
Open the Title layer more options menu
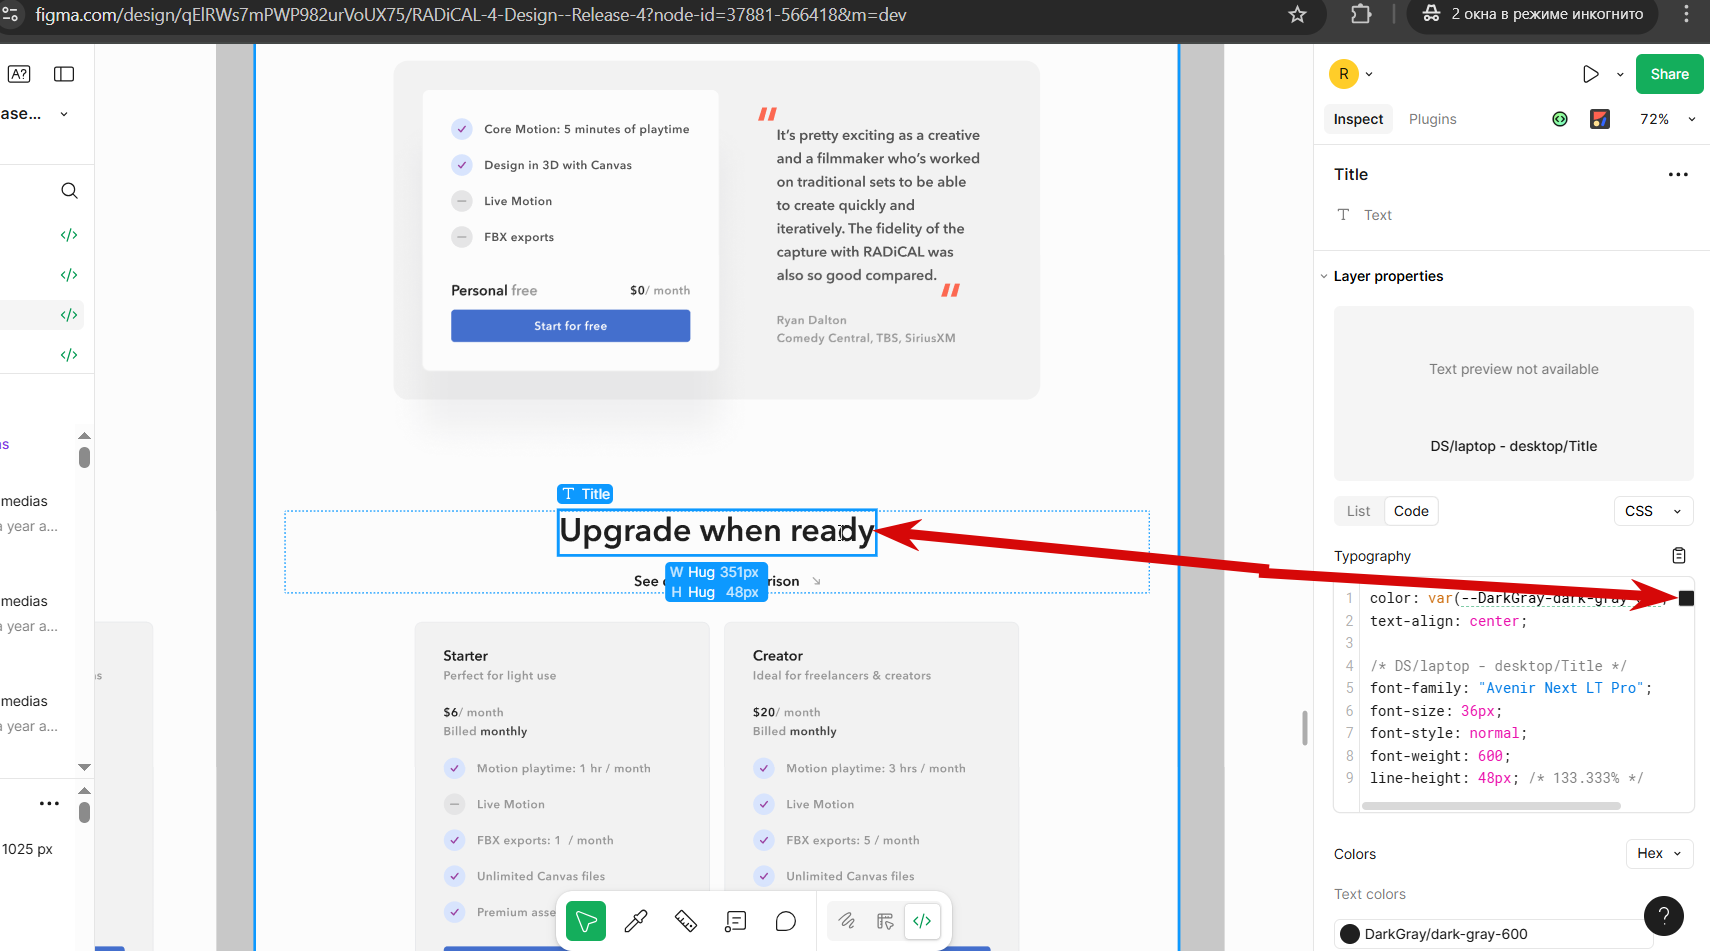point(1678,174)
